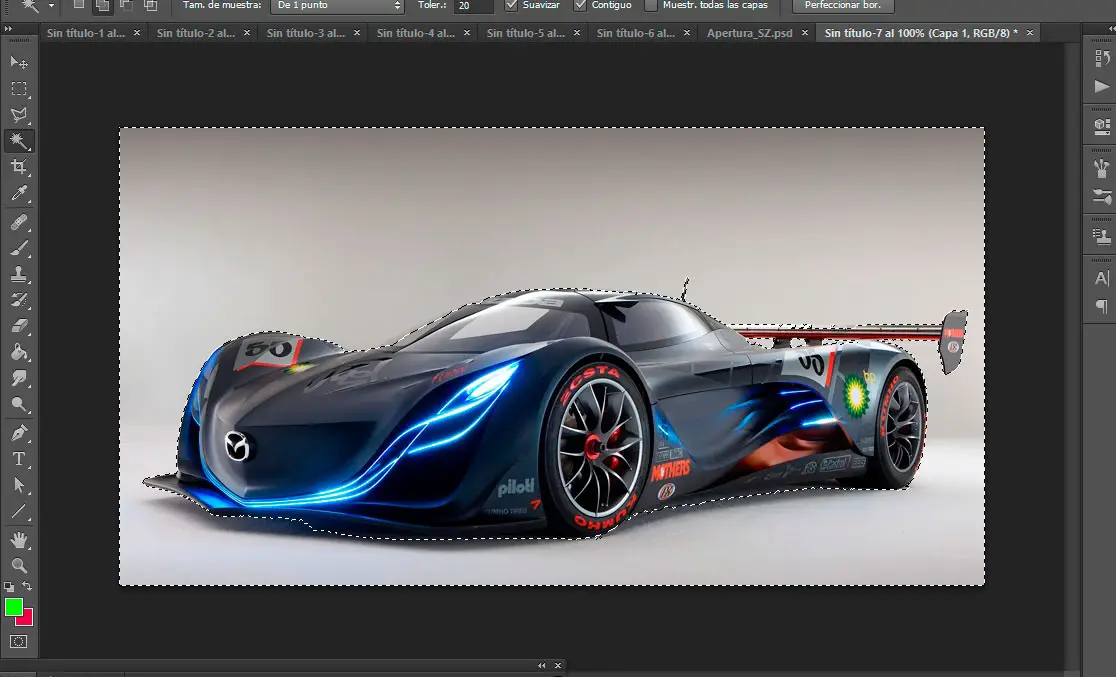This screenshot has width=1116, height=677.
Task: Open the Magic Wand tool preset picker arrow
Action: [x=51, y=6]
